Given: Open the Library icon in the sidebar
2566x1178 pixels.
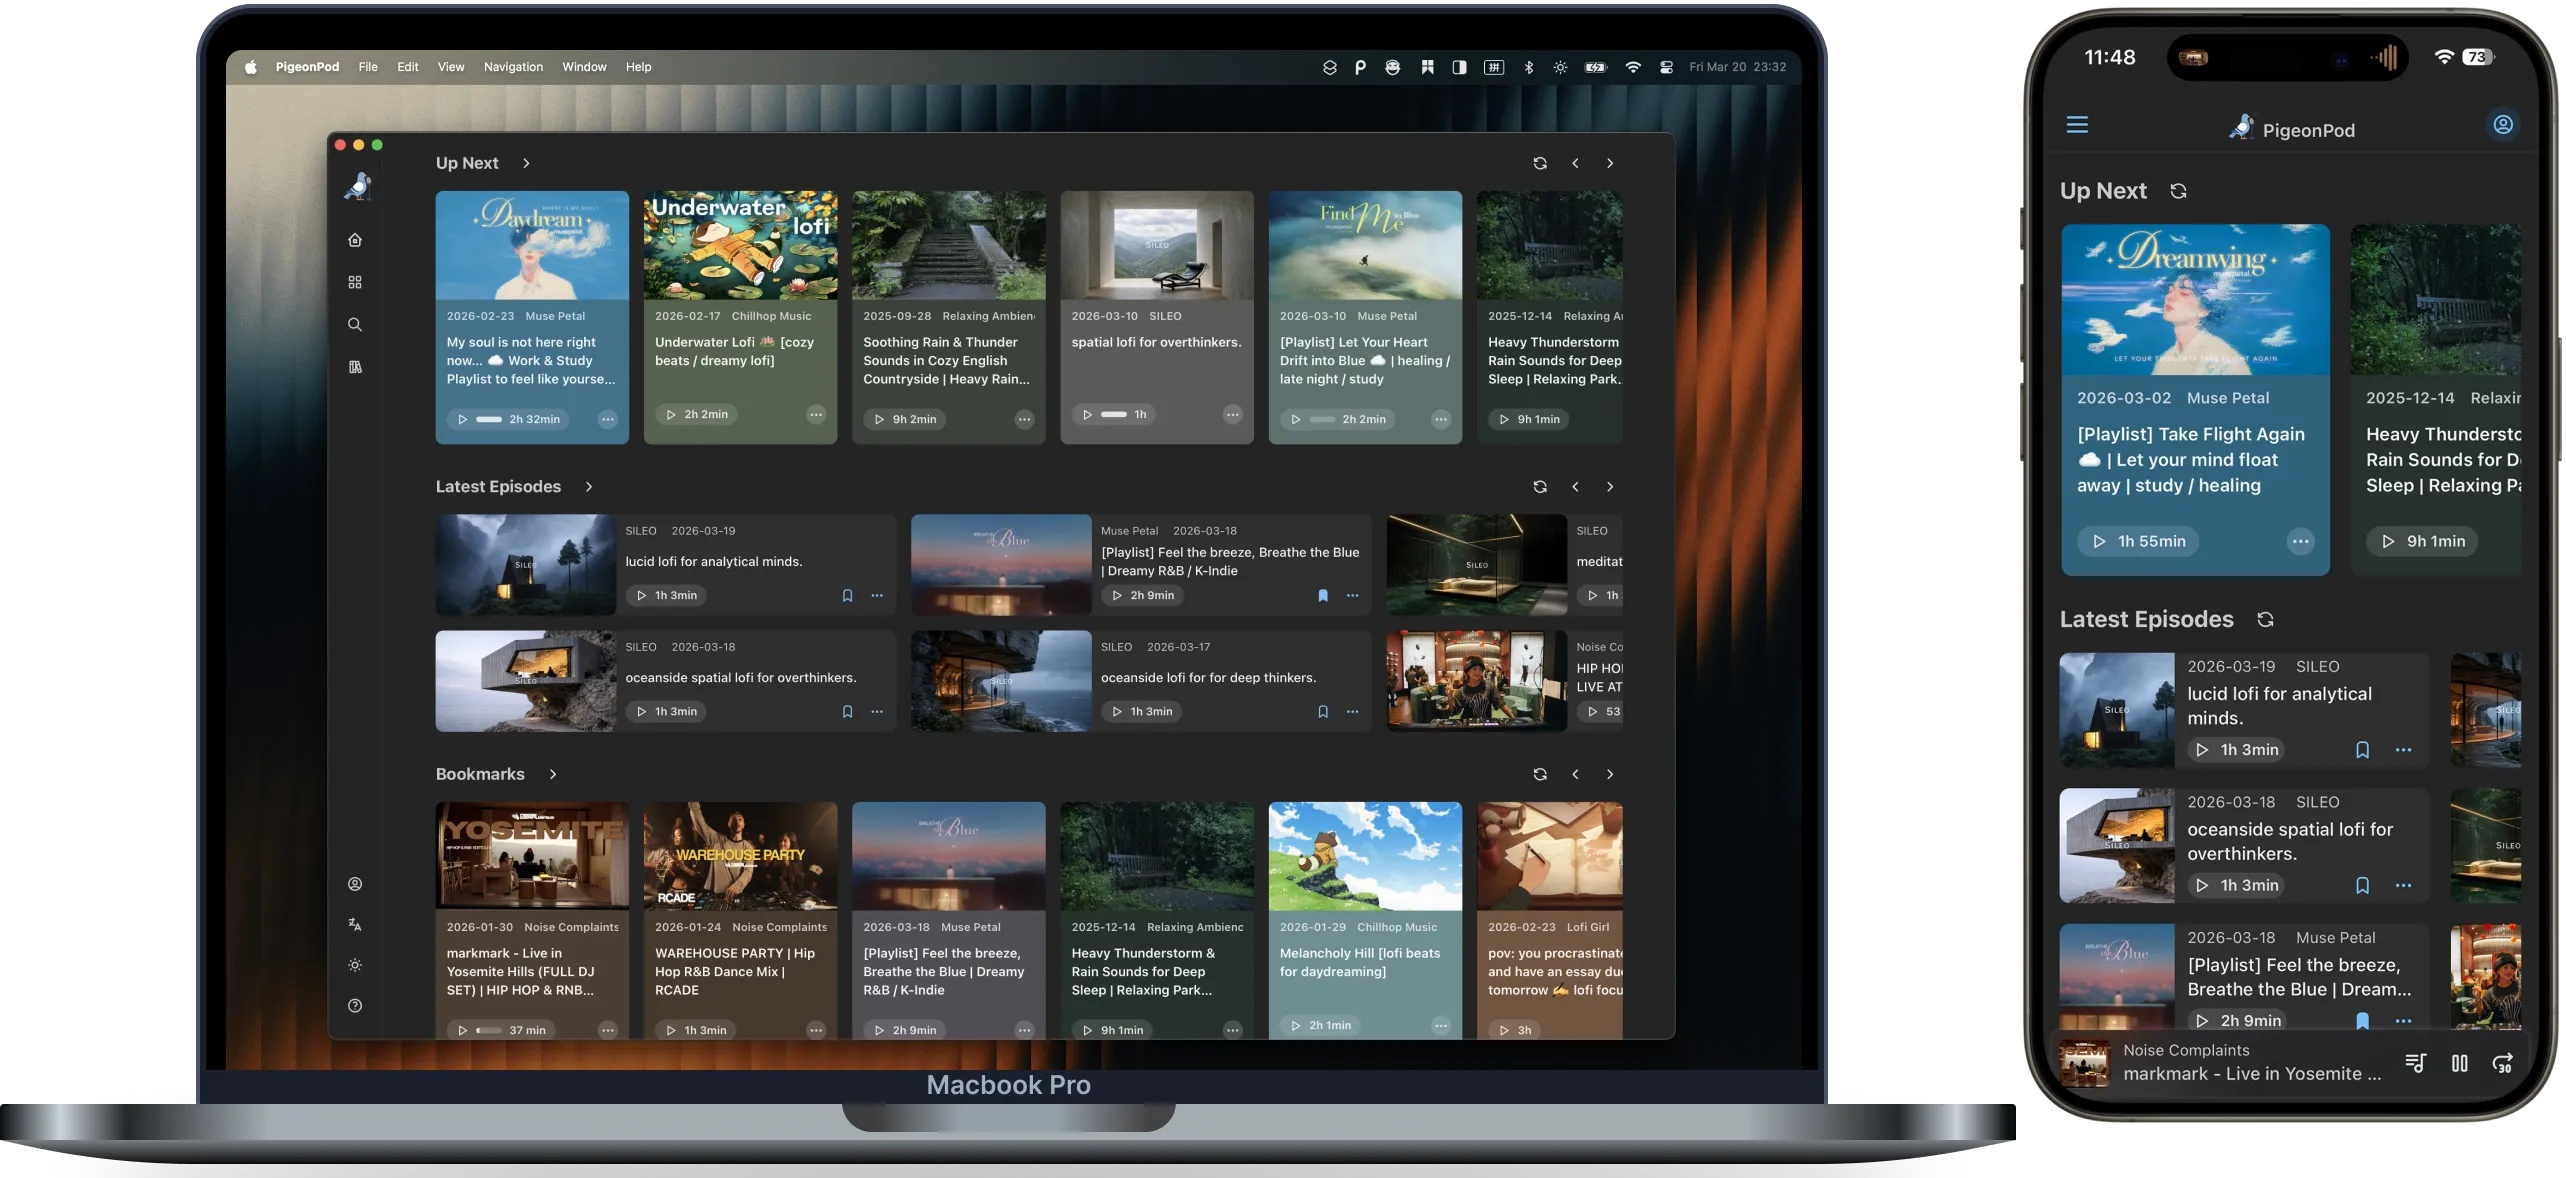Looking at the screenshot, I should pyautogui.click(x=354, y=366).
